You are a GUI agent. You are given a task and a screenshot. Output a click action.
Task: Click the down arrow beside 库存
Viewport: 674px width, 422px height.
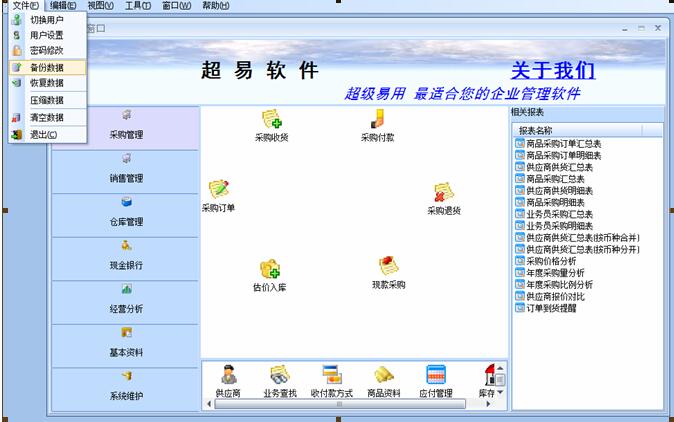(x=500, y=392)
